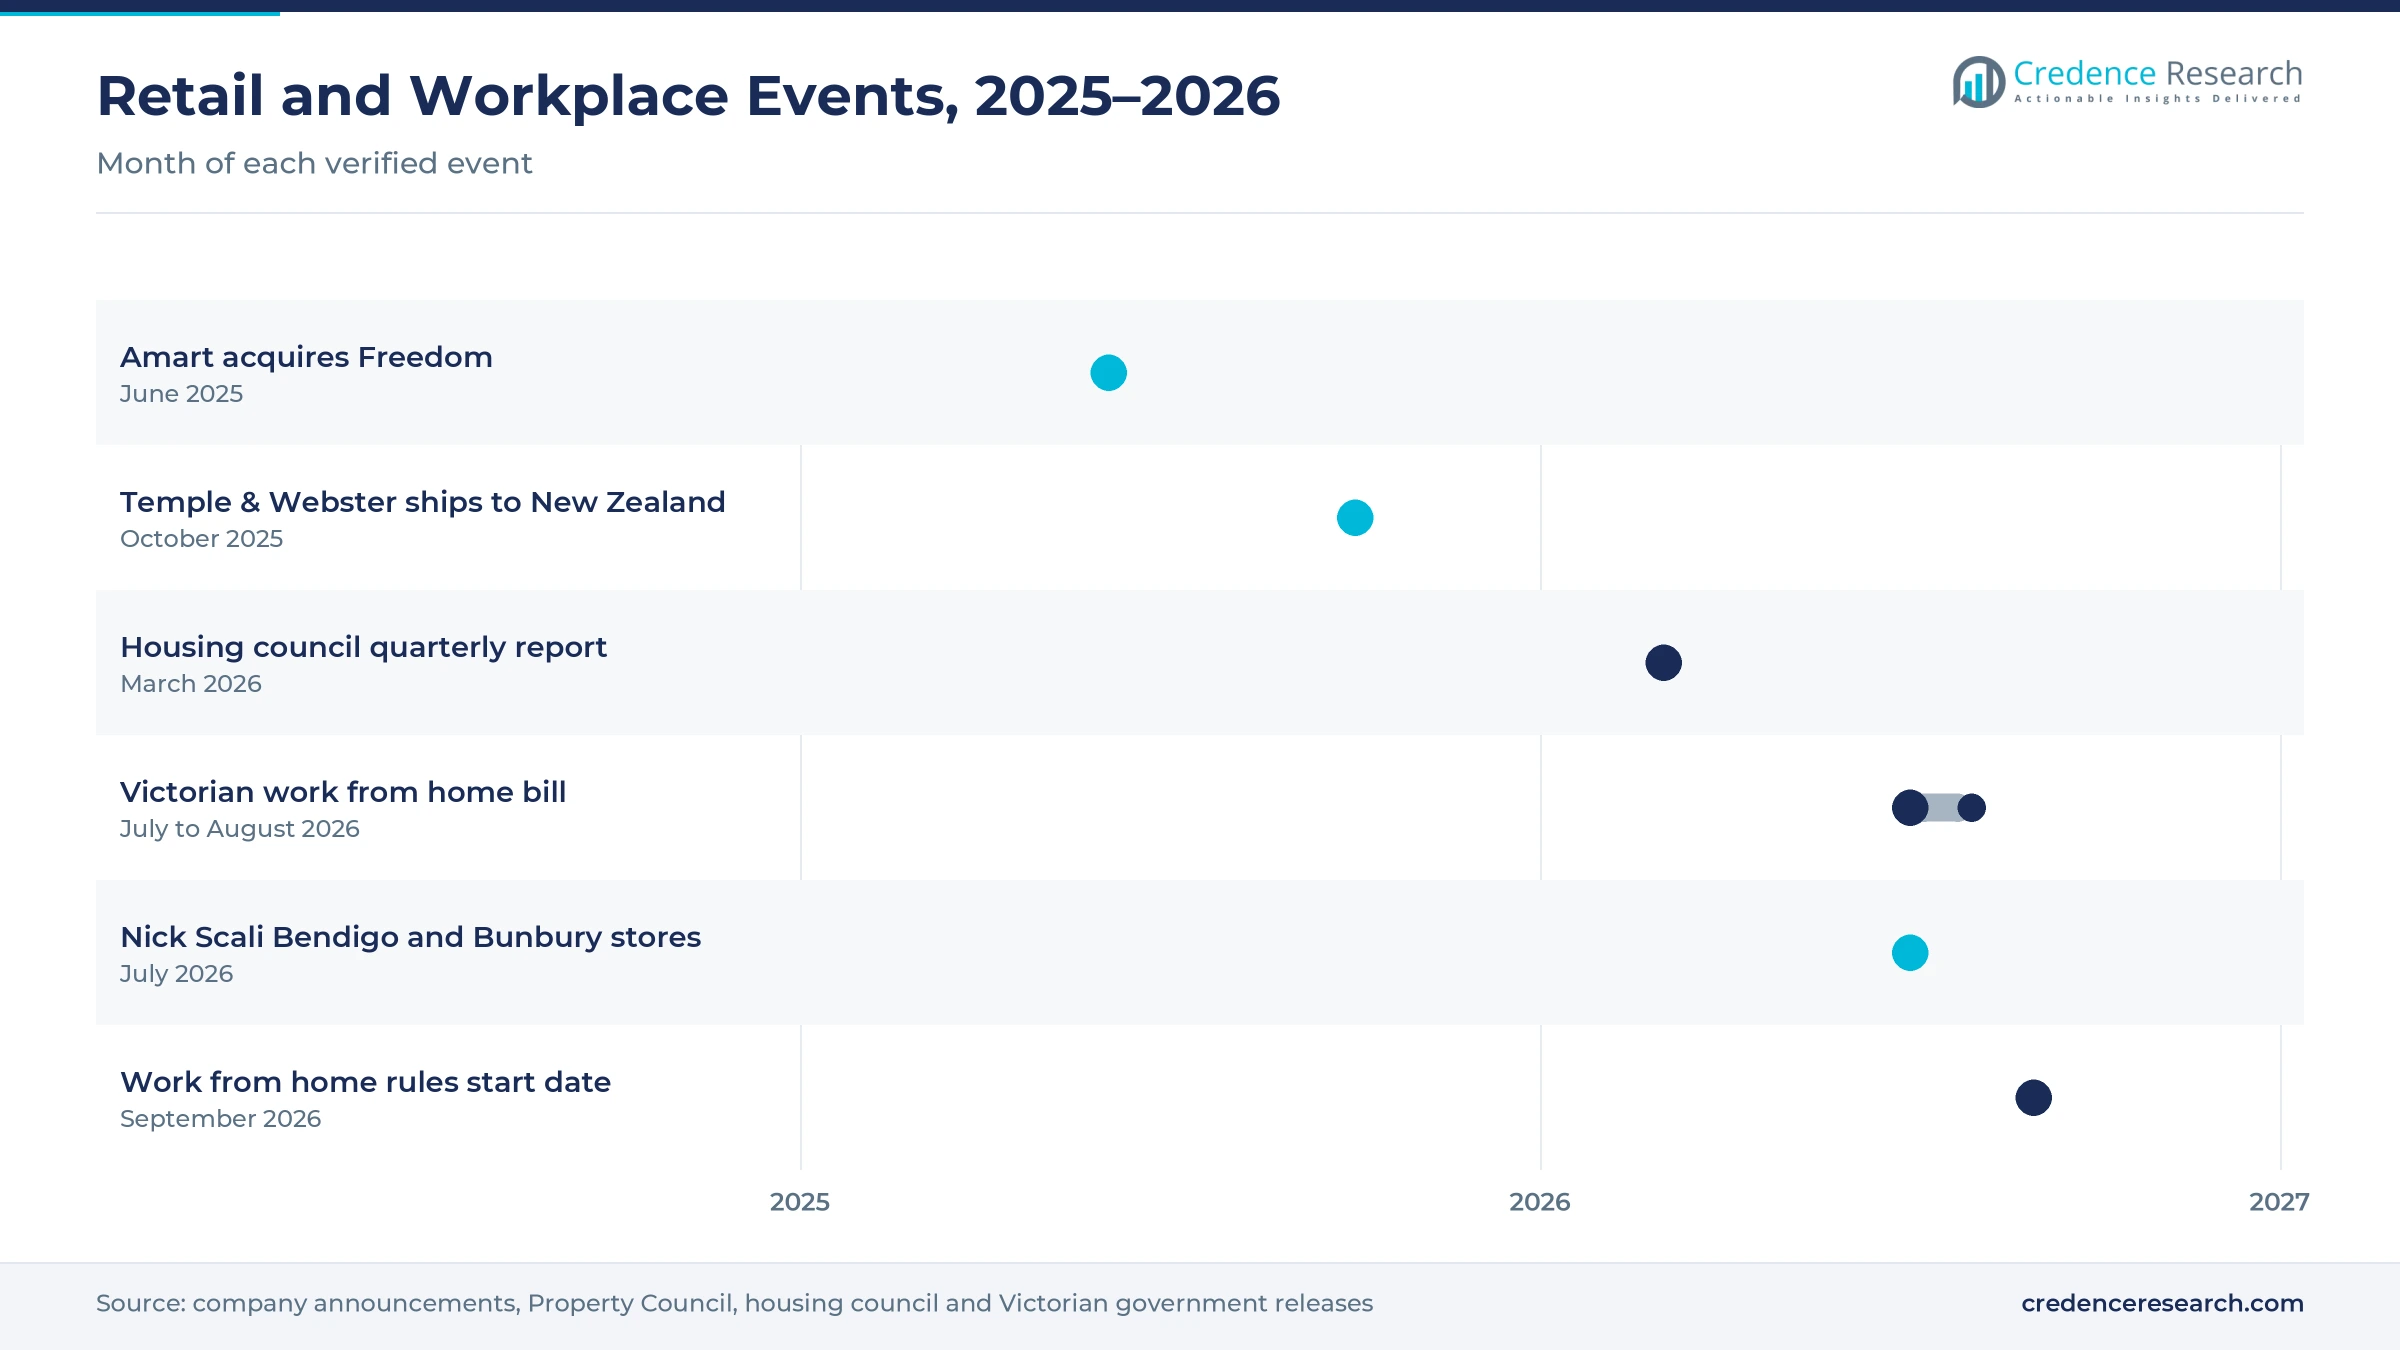Click the Credence Research logo icon

point(1978,82)
